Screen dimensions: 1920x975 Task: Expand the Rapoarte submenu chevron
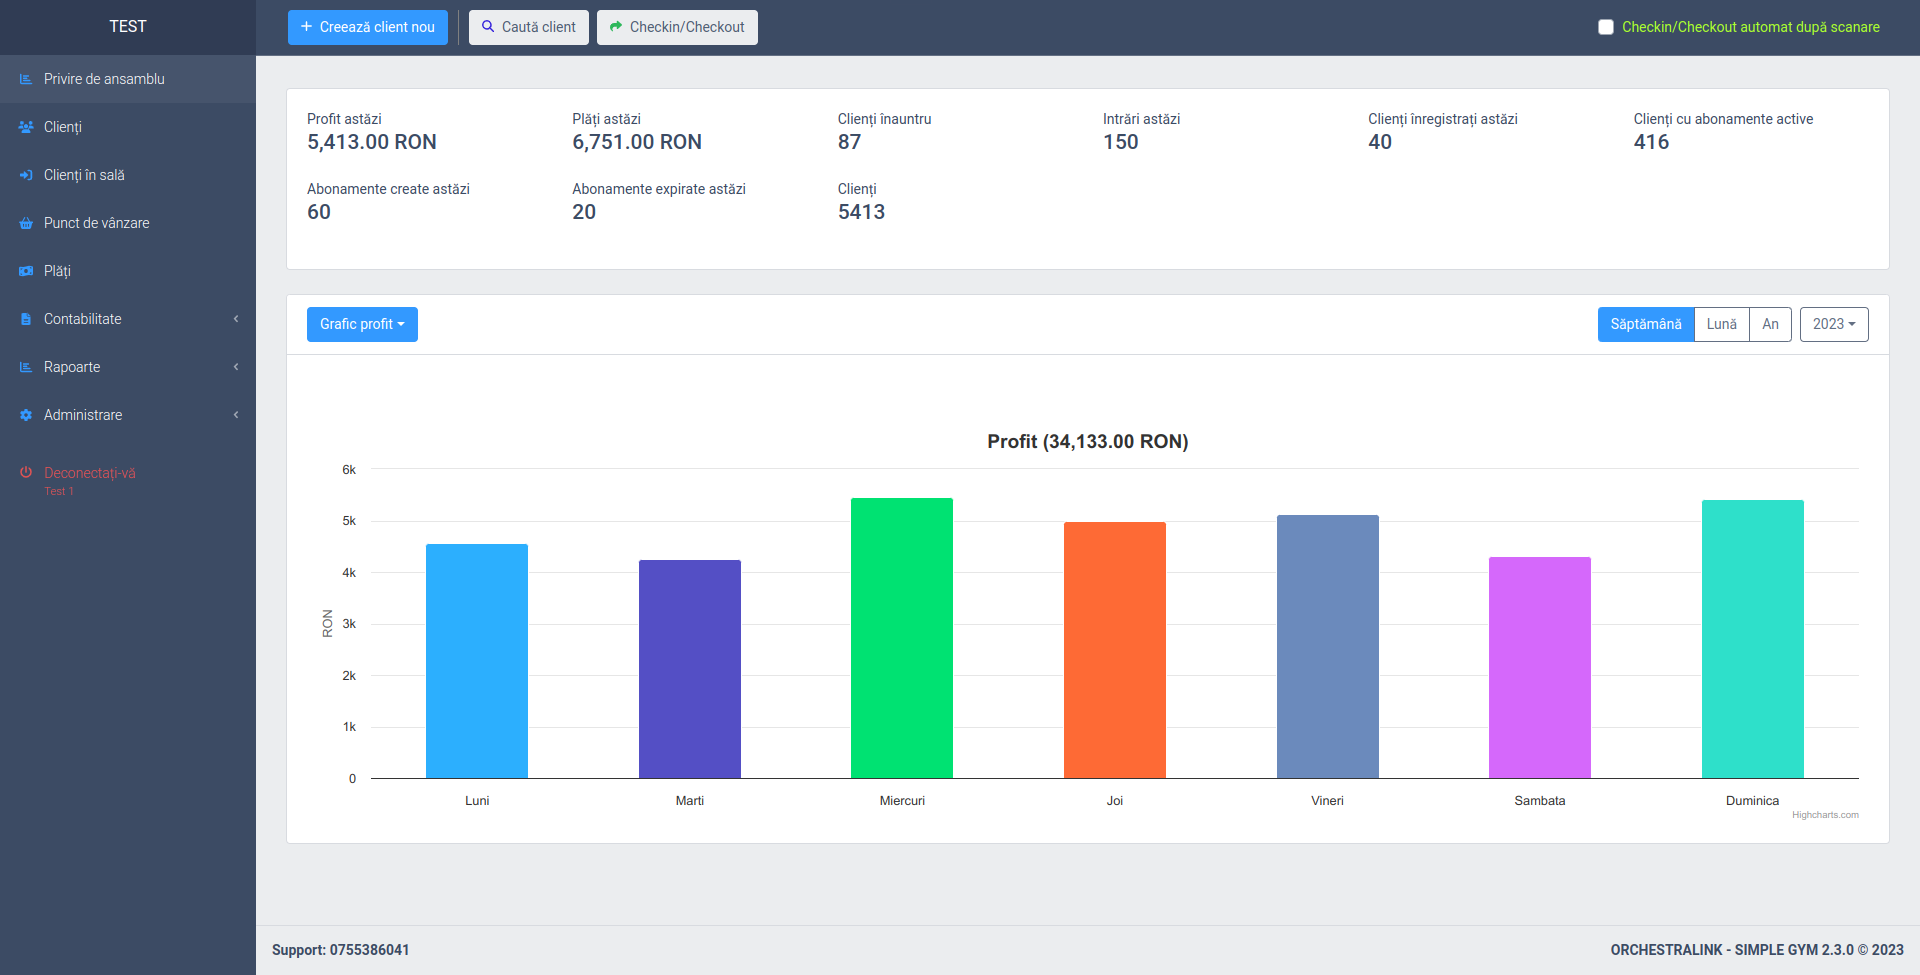236,367
